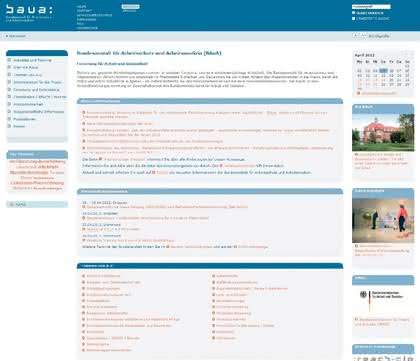Open Arbeitsstätten in the Themen von A-Z list
Viewport: 420px width, 361px height.
98,301
